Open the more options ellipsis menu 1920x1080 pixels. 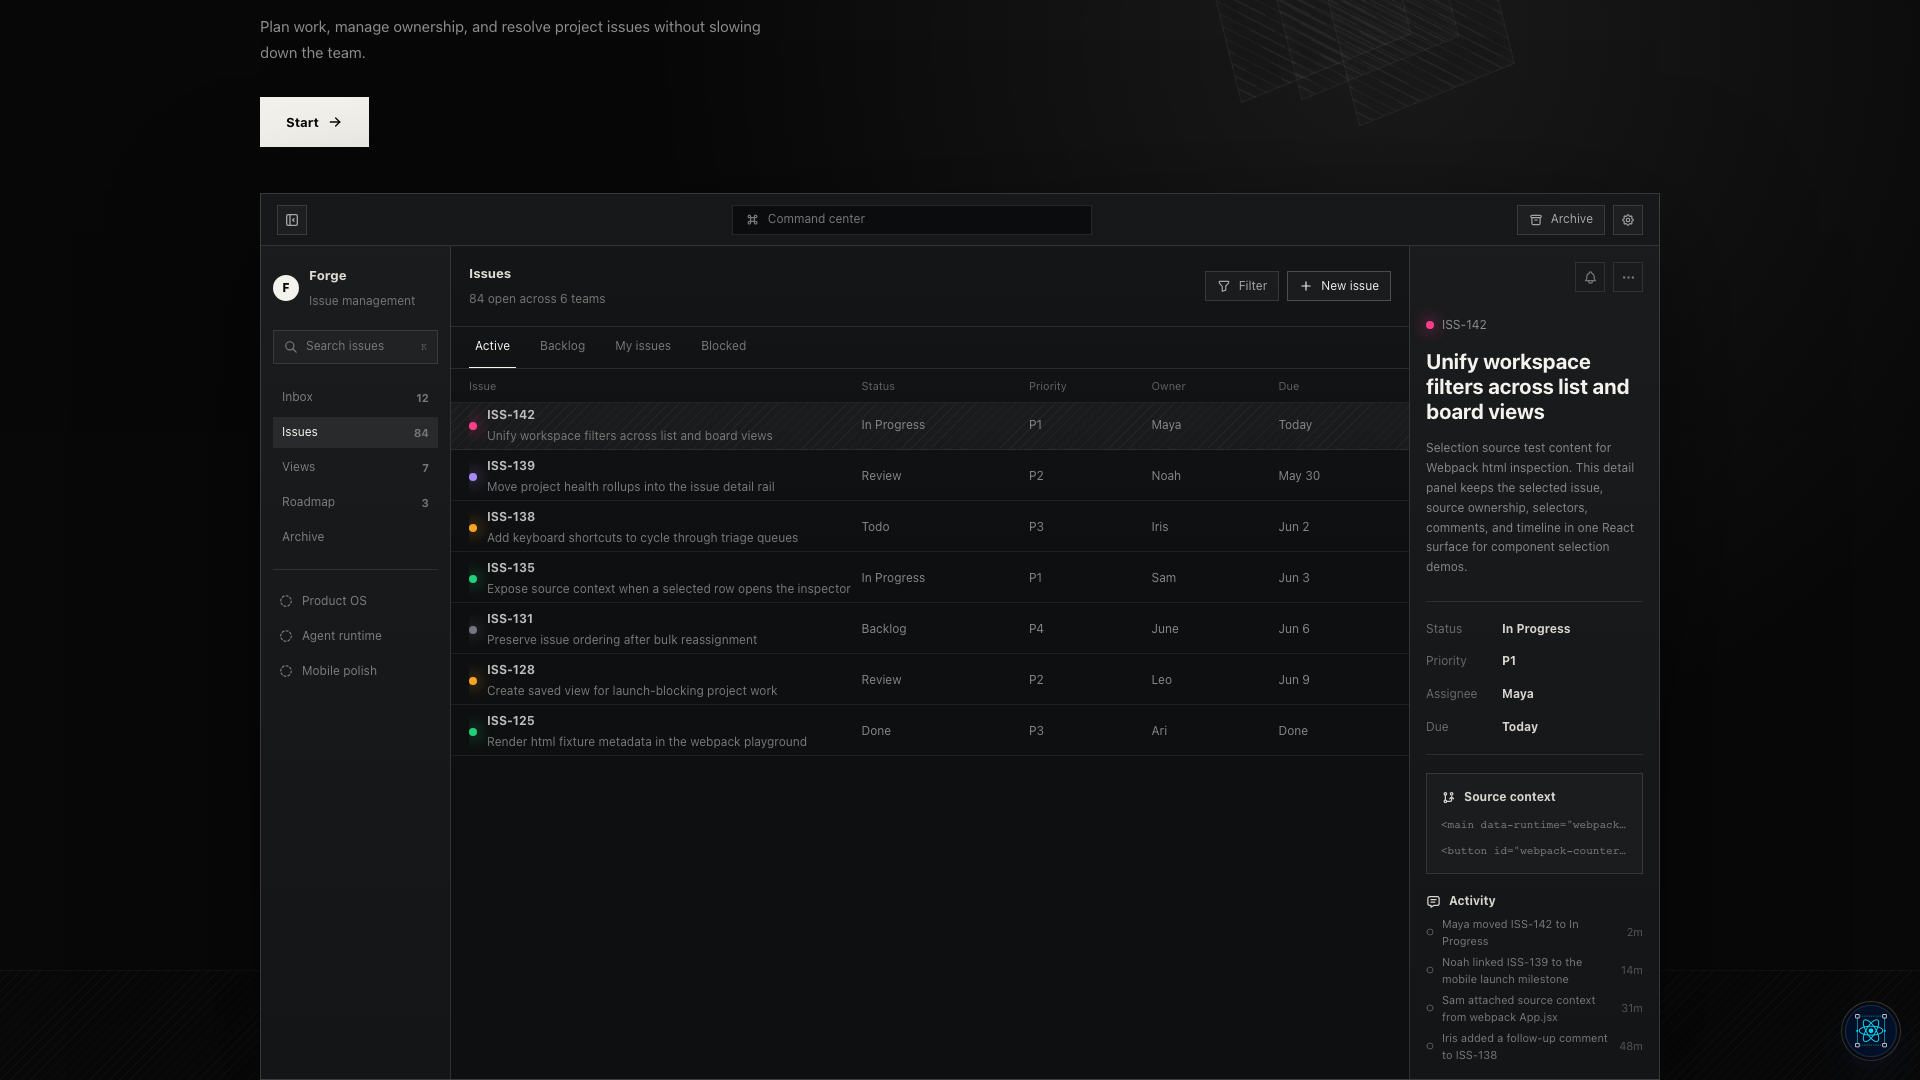pos(1628,278)
